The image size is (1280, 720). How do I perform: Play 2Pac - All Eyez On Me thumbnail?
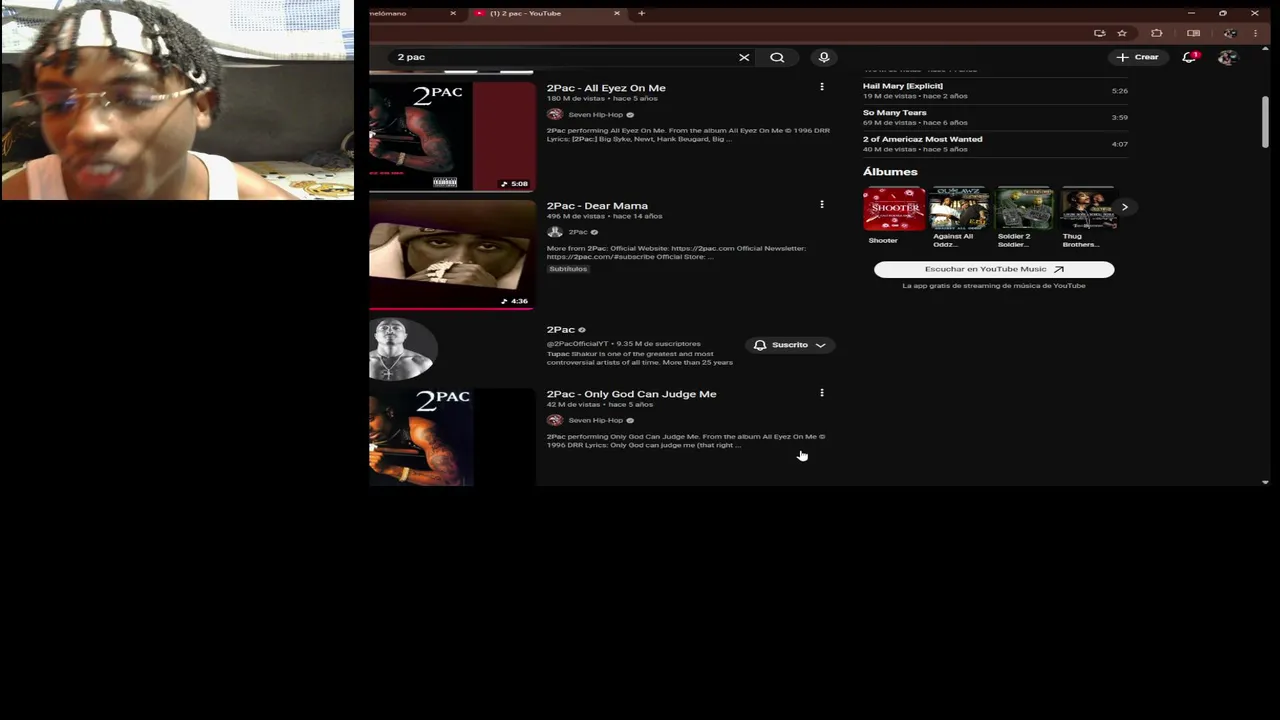(x=452, y=135)
